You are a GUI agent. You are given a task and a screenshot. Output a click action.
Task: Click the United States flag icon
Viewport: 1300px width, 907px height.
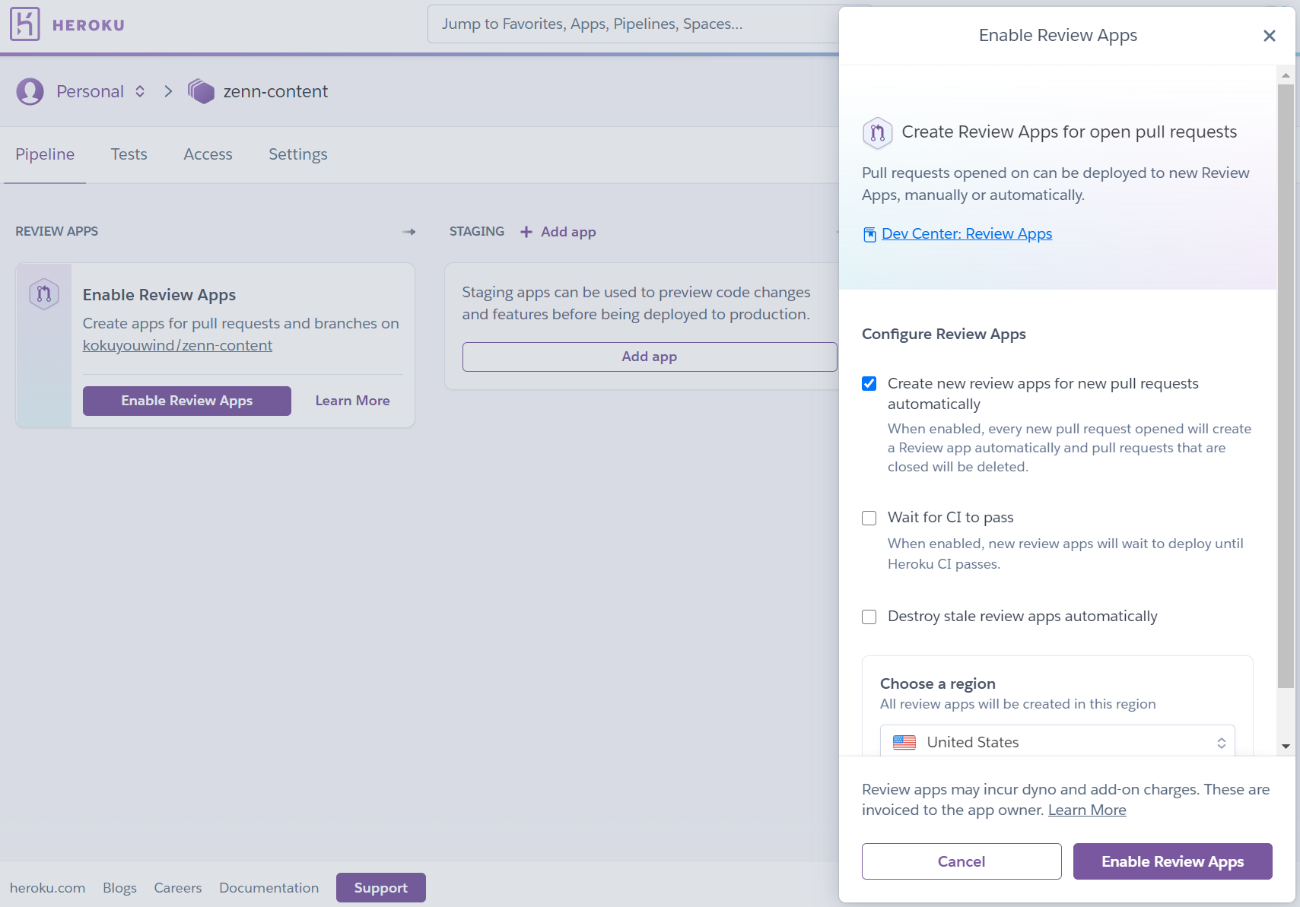[904, 742]
